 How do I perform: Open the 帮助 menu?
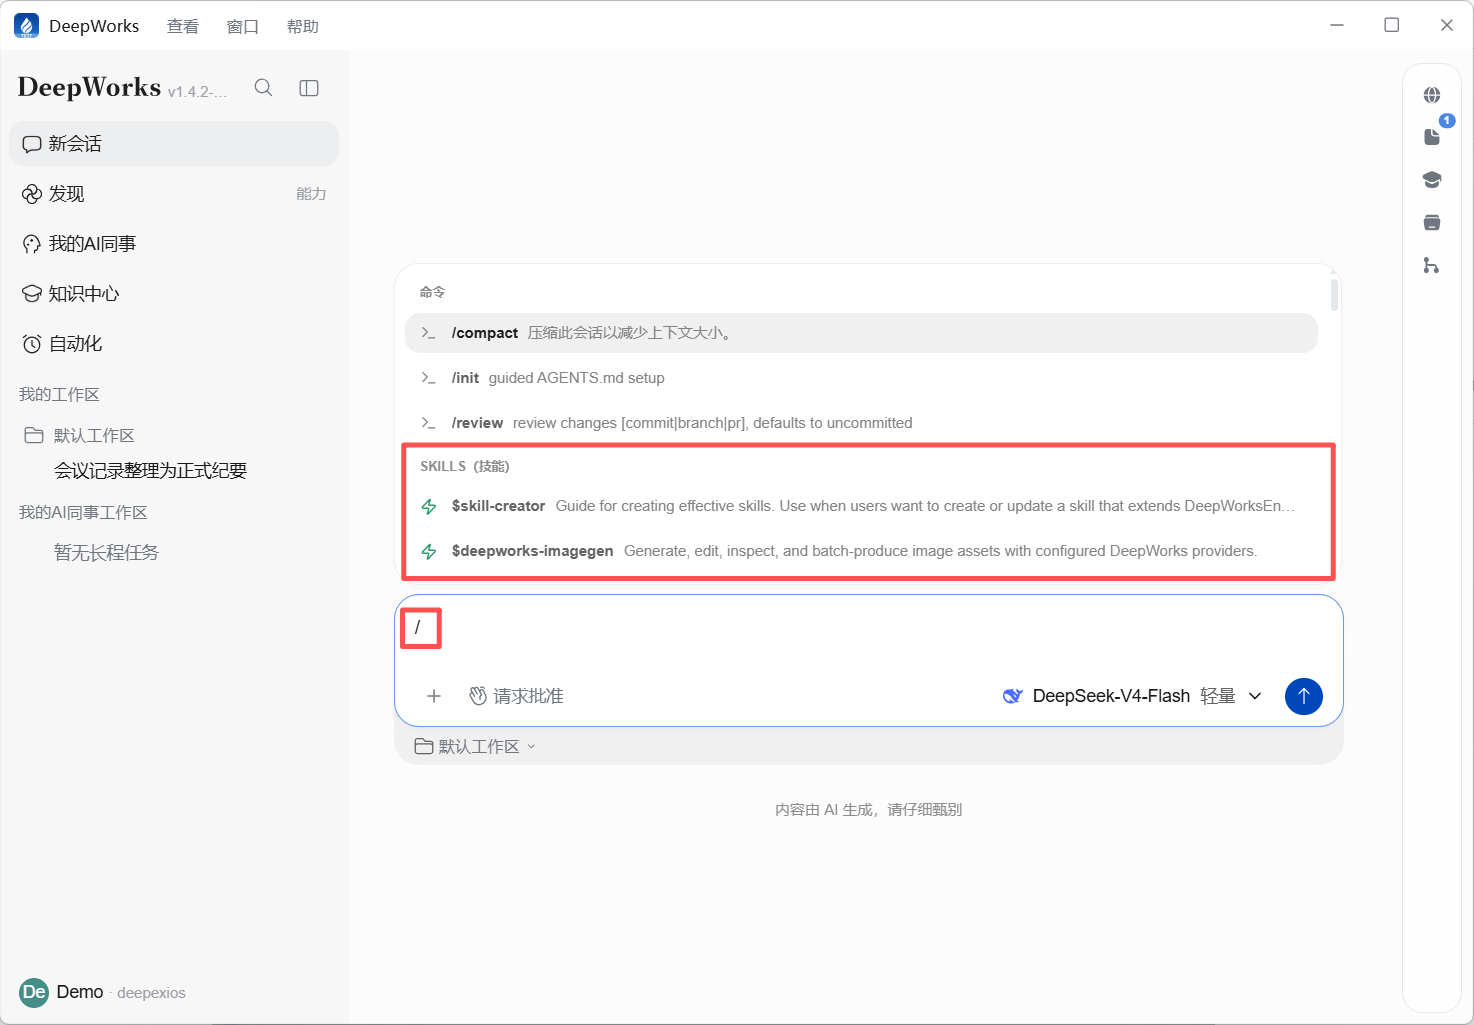click(x=302, y=26)
